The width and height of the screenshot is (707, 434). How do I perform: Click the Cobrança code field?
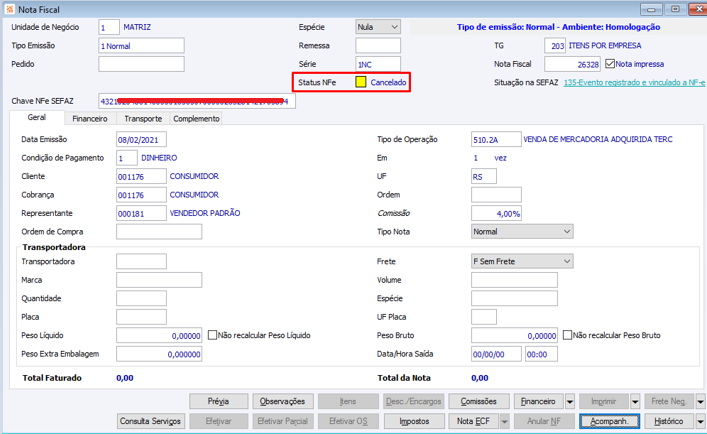pyautogui.click(x=141, y=195)
